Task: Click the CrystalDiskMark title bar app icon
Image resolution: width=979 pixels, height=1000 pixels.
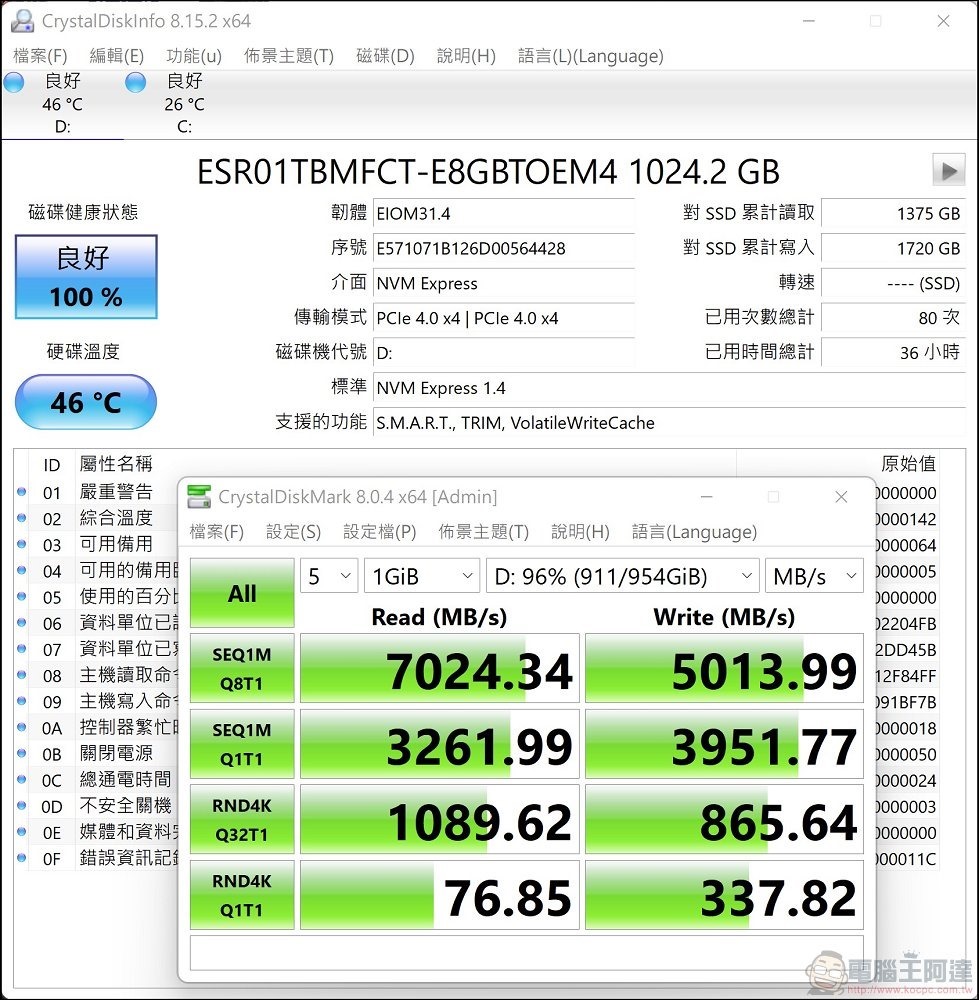Action: [x=199, y=496]
